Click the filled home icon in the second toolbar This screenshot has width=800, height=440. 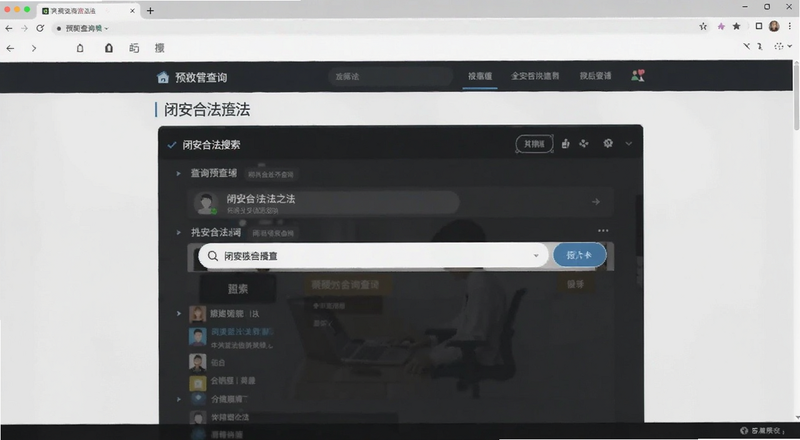(109, 48)
